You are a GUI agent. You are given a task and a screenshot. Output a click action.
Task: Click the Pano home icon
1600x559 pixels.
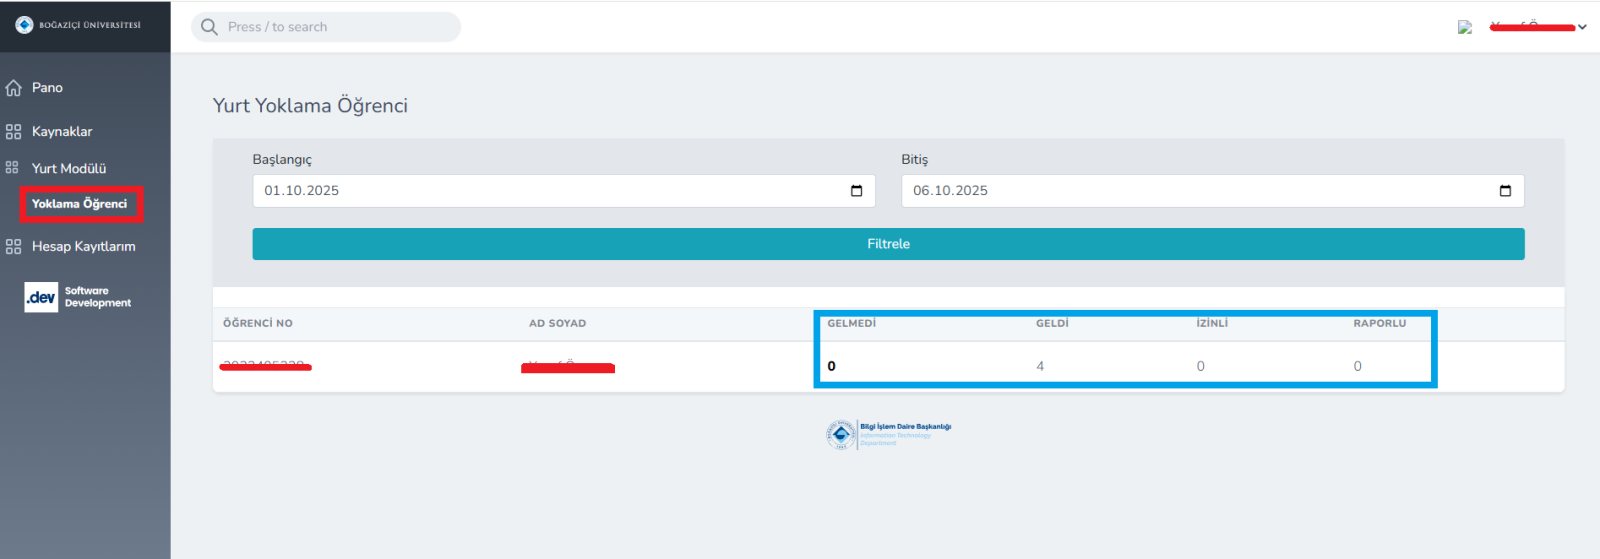point(14,88)
